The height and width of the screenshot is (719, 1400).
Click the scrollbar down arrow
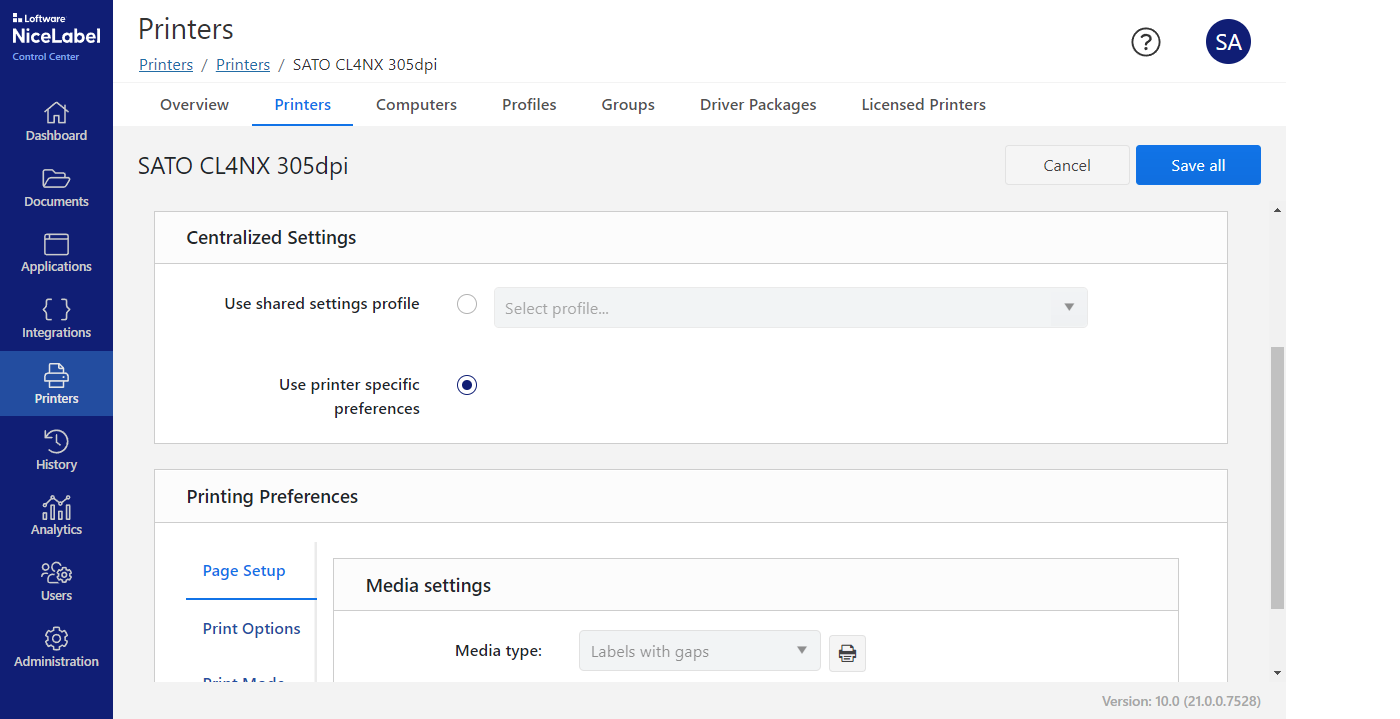1277,673
